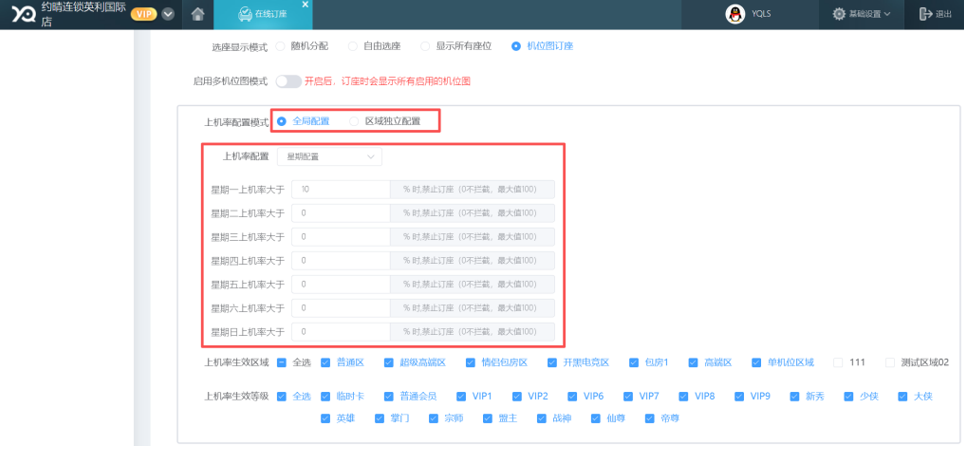Uncheck the 普通区 checkbox

click(326, 362)
